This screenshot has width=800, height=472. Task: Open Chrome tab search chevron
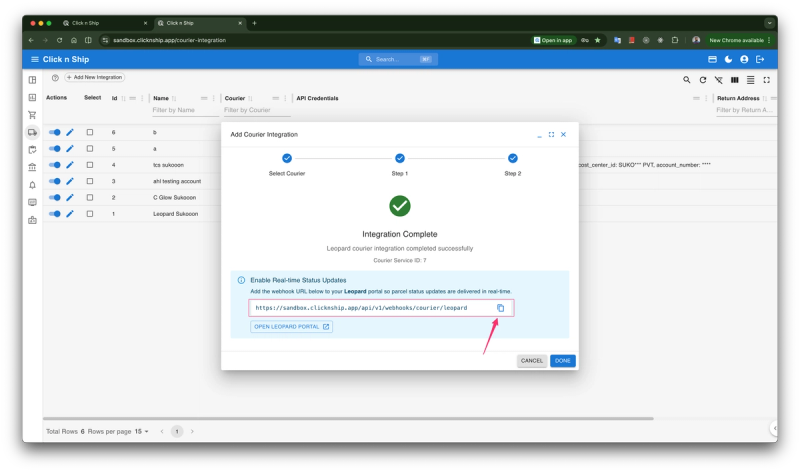(x=769, y=23)
